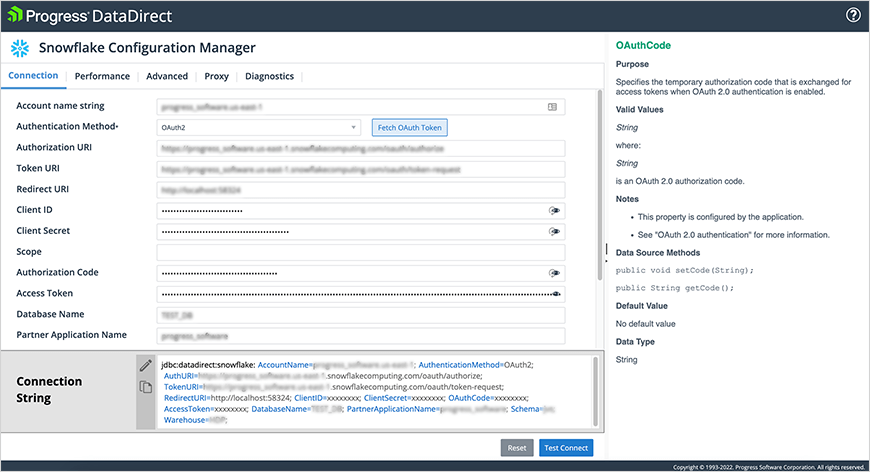This screenshot has width=870, height=472.
Task: Go to the Diagnostics tab
Action: (269, 76)
